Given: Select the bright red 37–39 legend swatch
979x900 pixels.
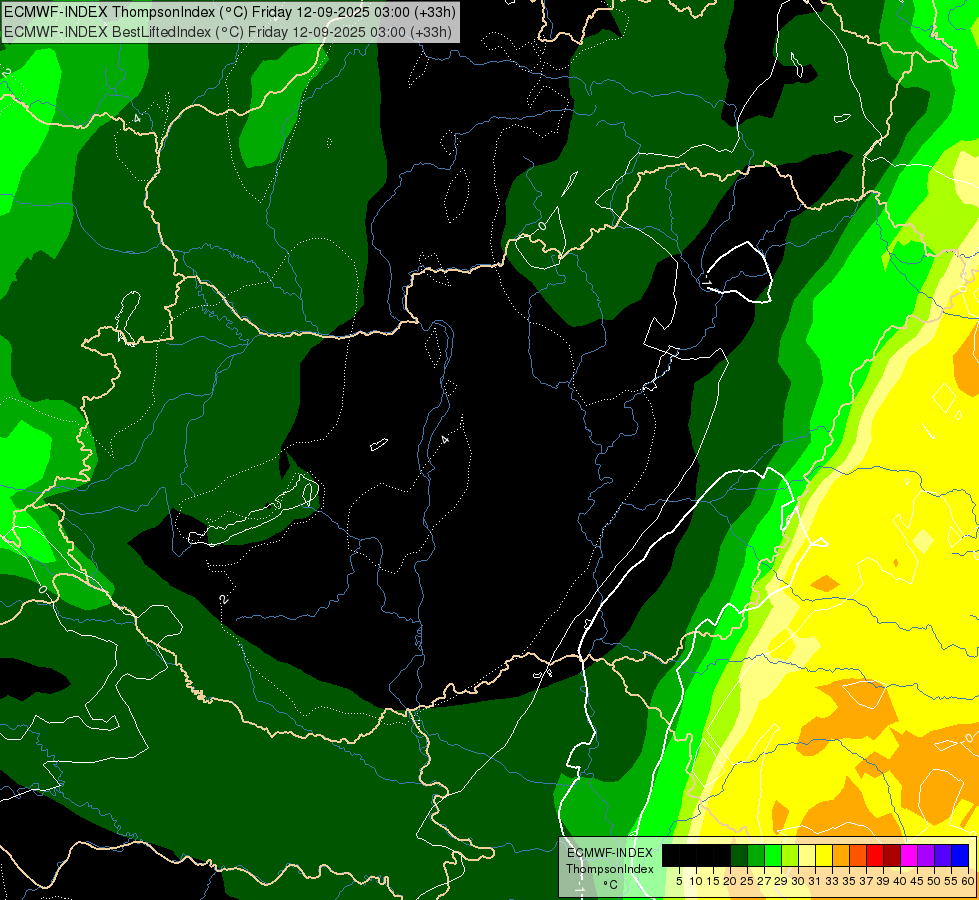Looking at the screenshot, I should pos(875,855).
